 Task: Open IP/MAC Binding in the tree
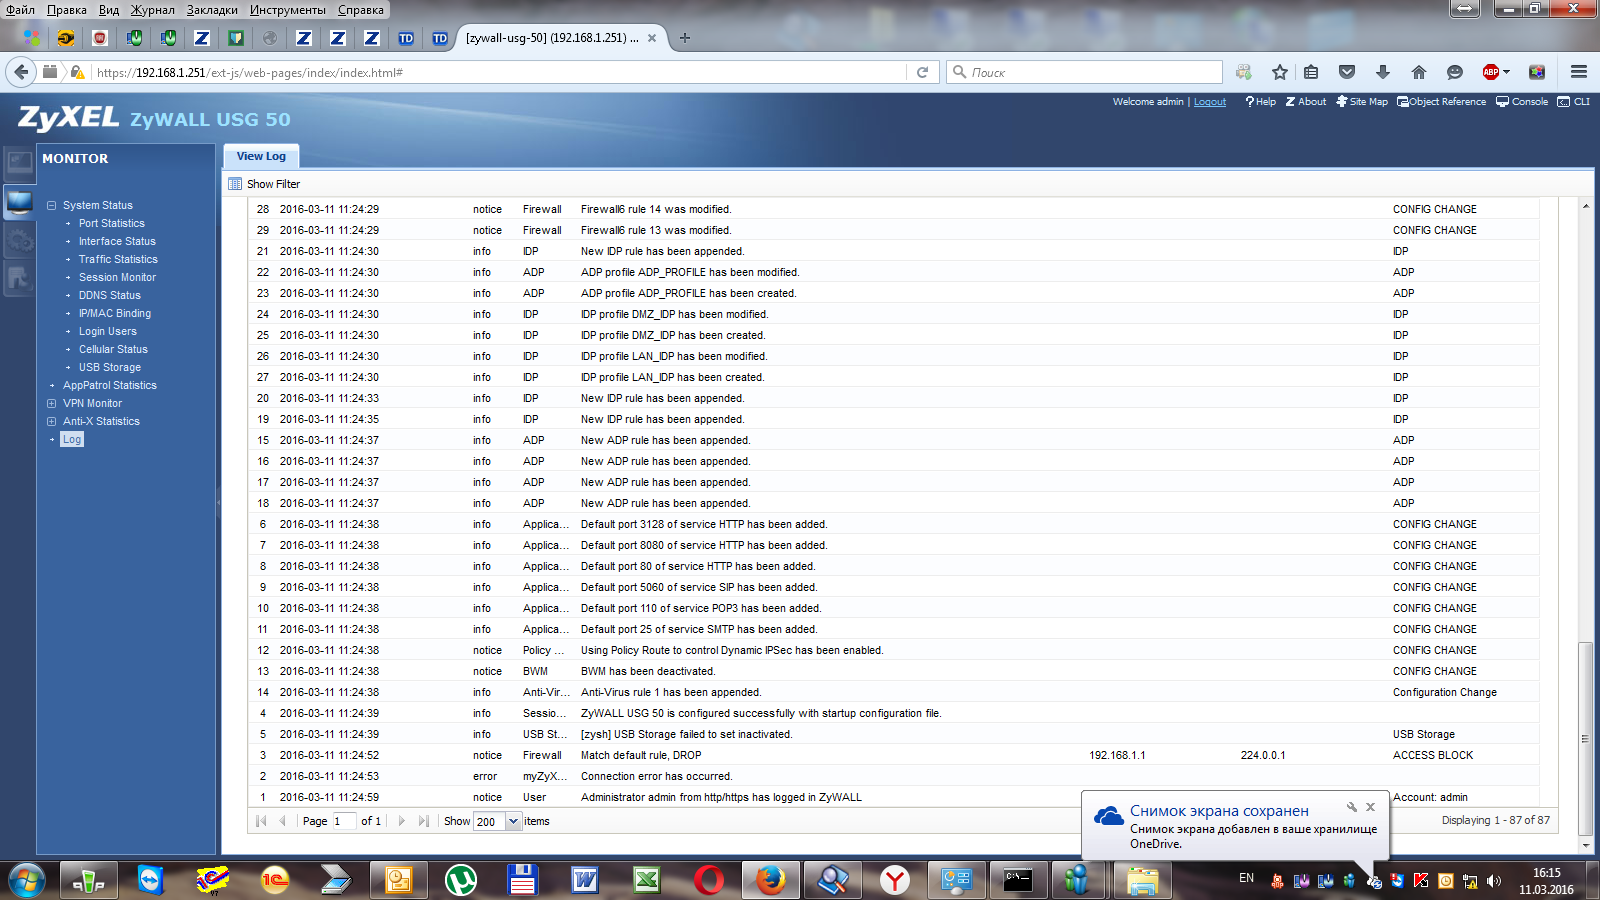click(x=115, y=313)
